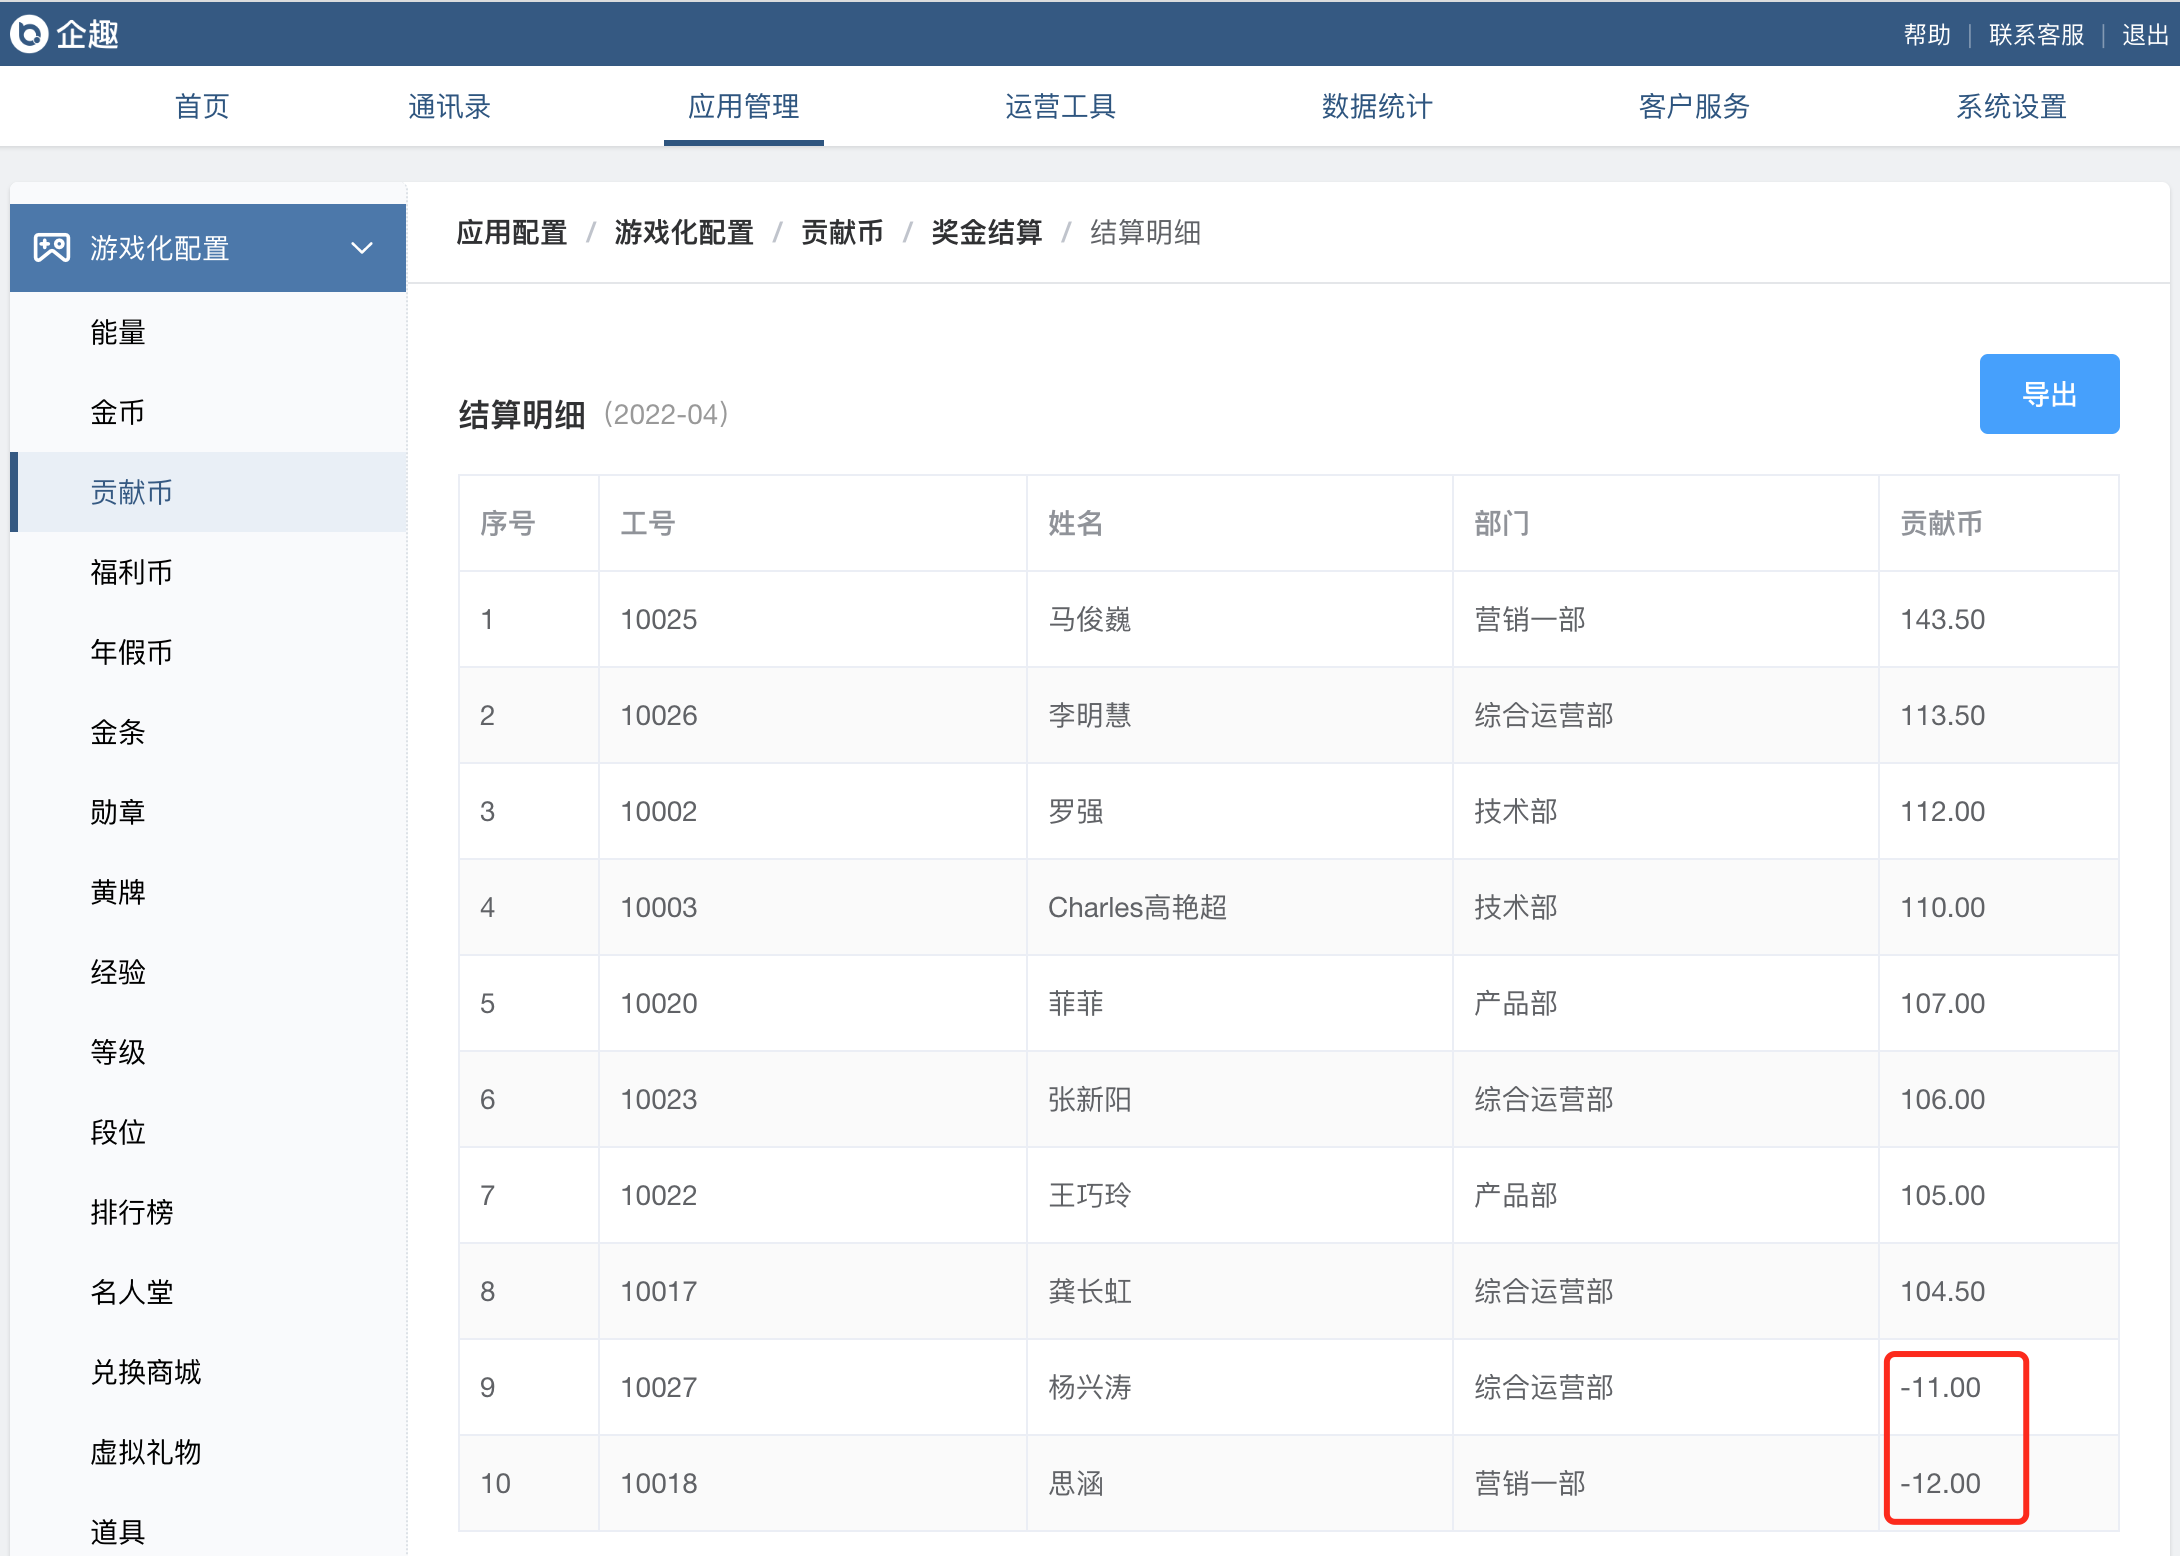Click employee number 10025
Screen dimensions: 2180x1556
[x=659, y=619]
